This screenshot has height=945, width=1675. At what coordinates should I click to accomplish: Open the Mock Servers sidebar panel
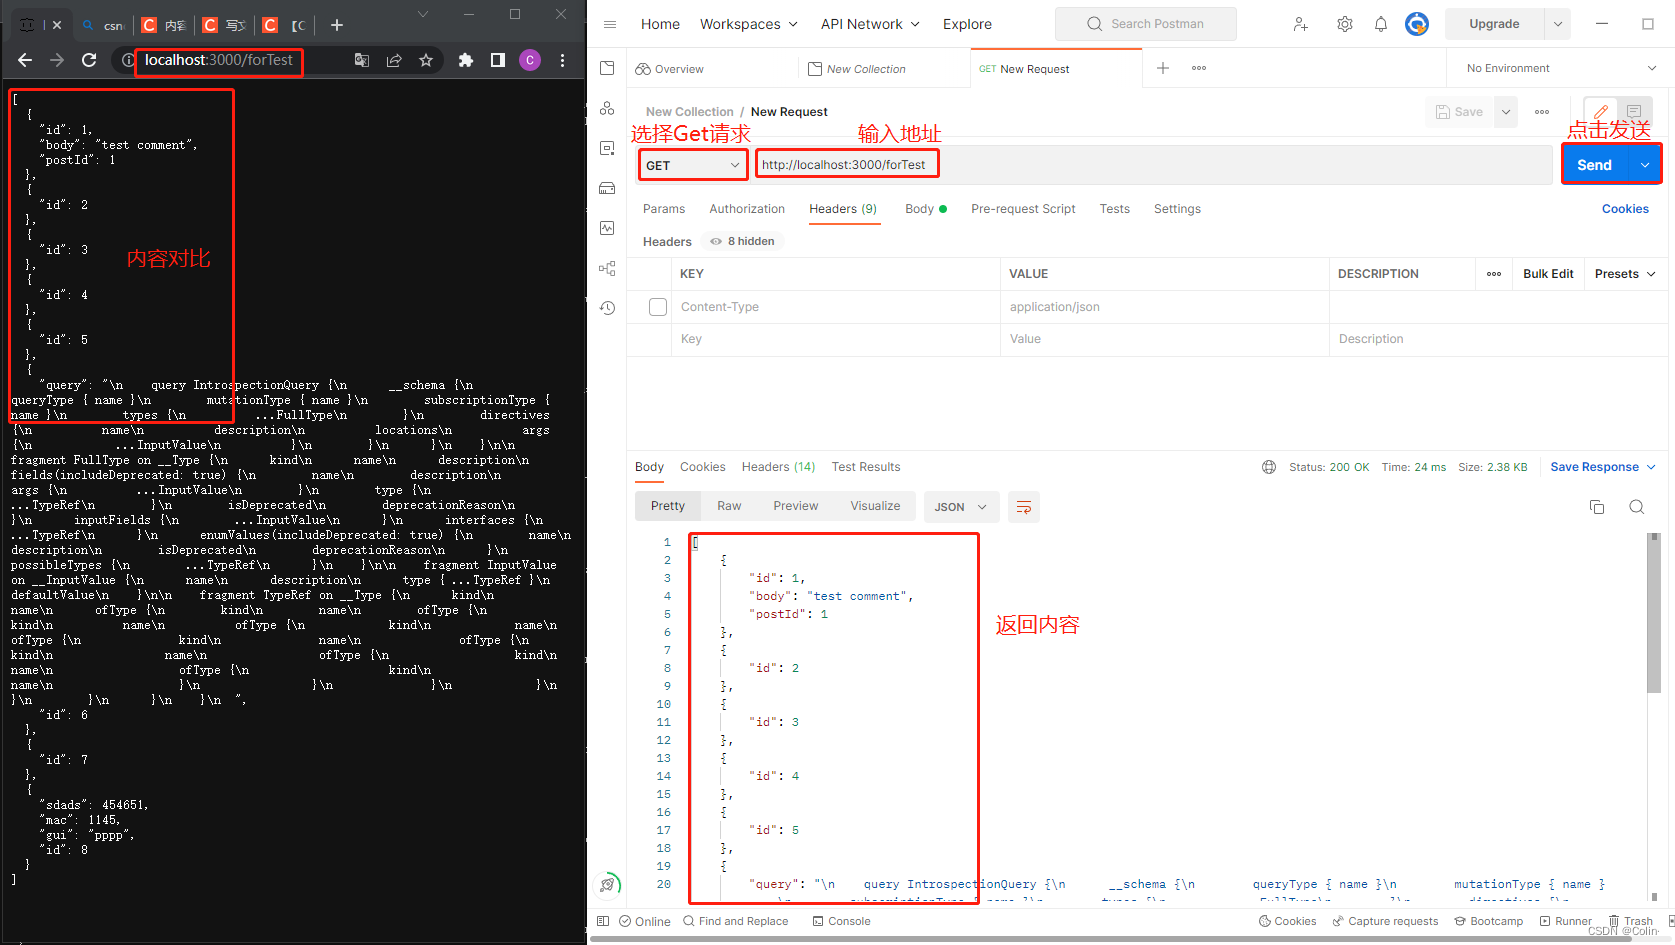pyautogui.click(x=607, y=187)
